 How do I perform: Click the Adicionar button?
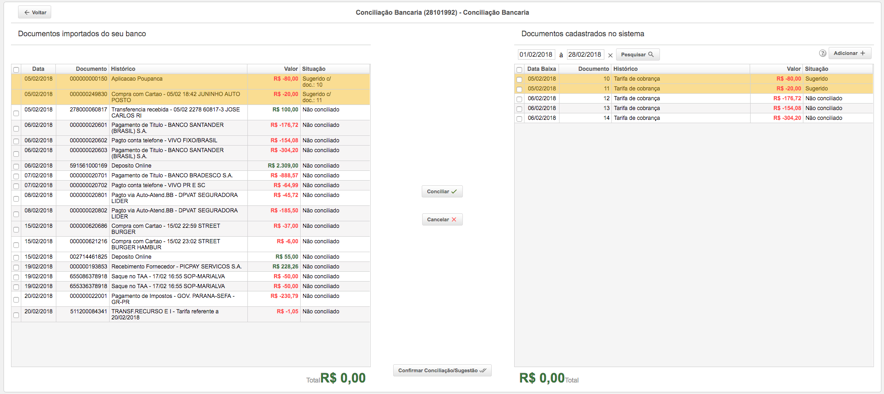[x=850, y=53]
